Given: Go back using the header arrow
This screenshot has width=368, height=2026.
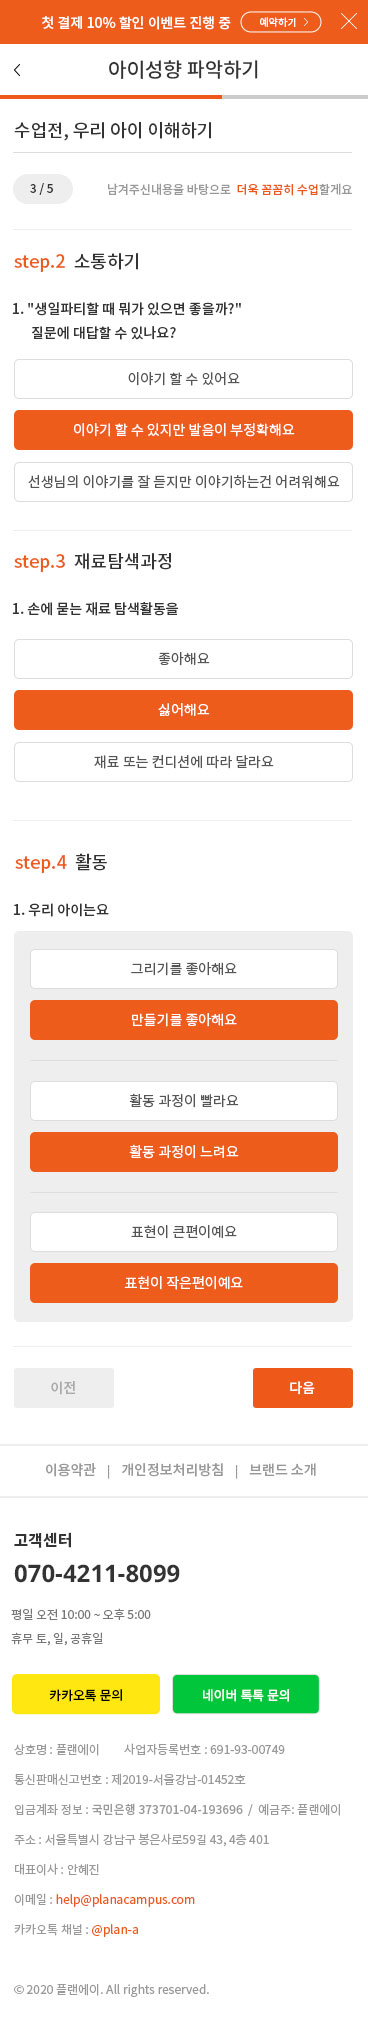Looking at the screenshot, I should (17, 70).
